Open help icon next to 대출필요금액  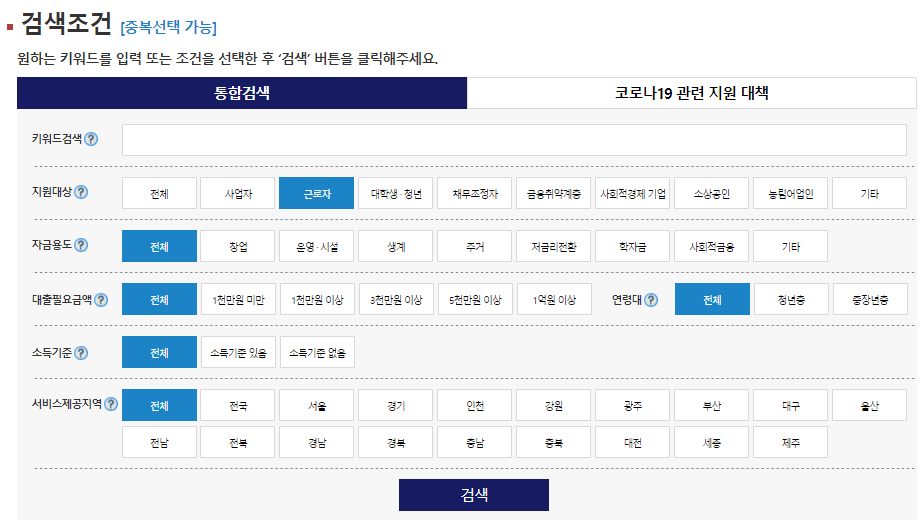(101, 300)
